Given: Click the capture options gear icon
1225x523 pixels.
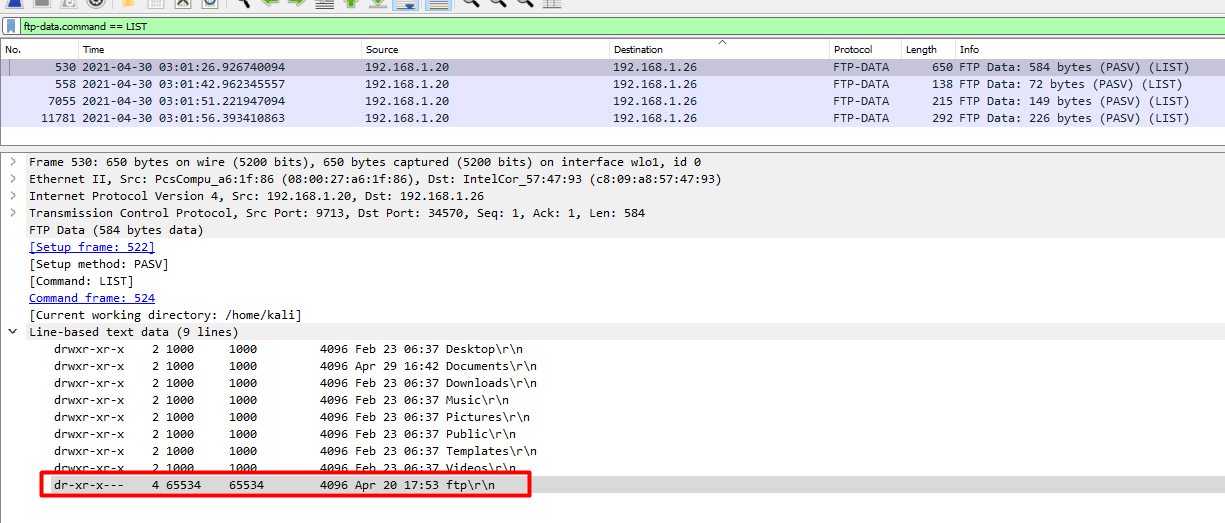Looking at the screenshot, I should click(96, 3).
